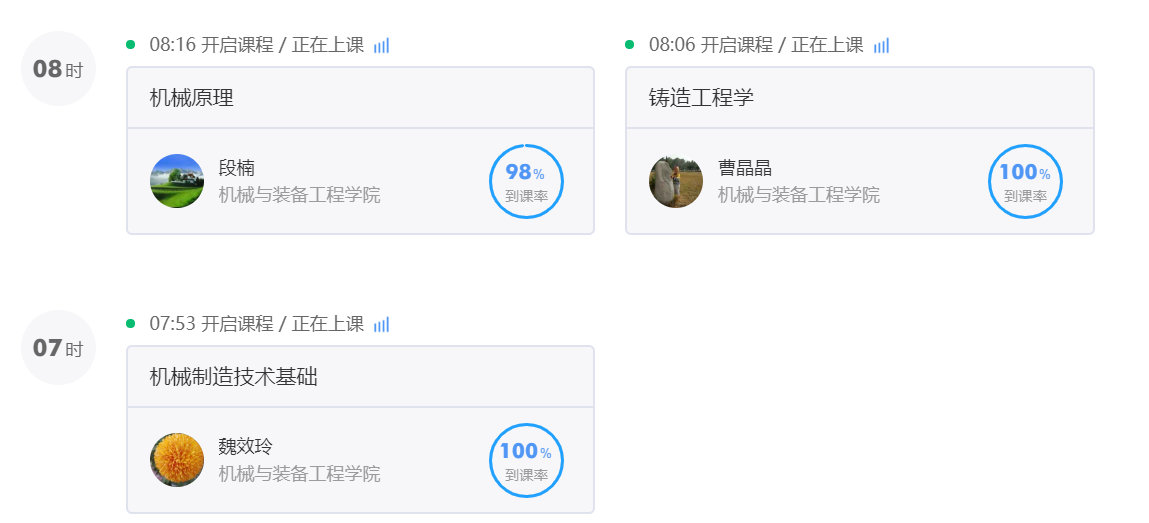Click 曹晶晶's avatar photo
This screenshot has width=1149, height=523.
pyautogui.click(x=676, y=181)
